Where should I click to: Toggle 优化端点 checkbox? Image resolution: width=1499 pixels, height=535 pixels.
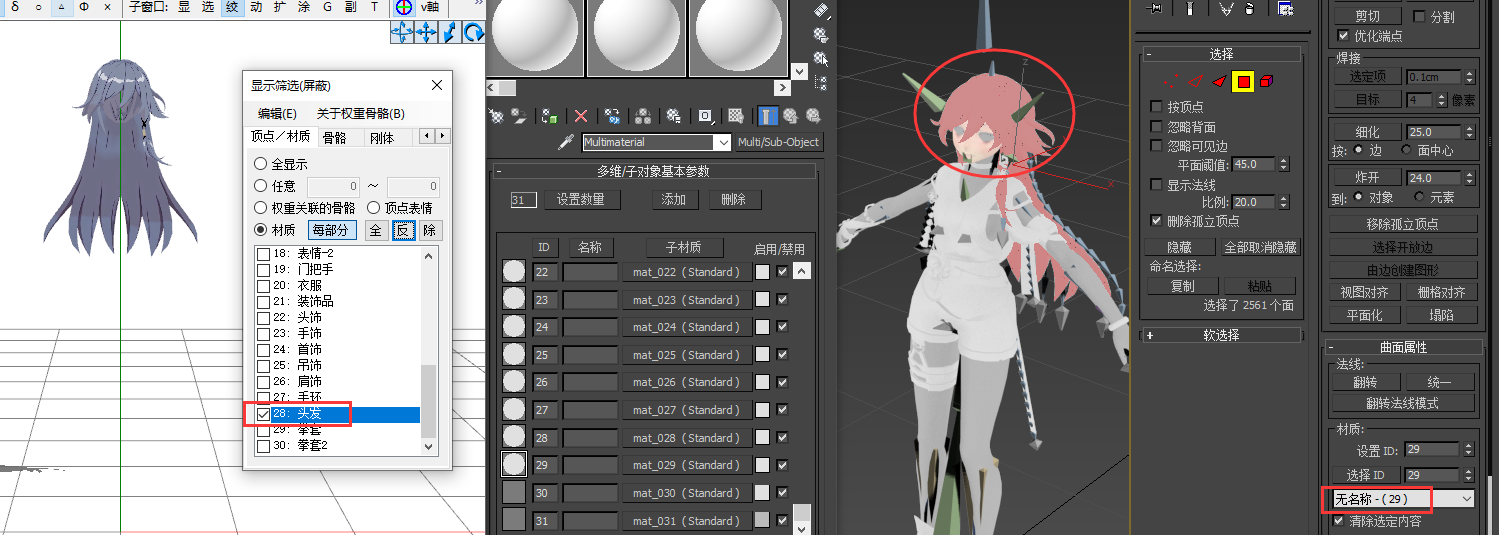(1343, 36)
